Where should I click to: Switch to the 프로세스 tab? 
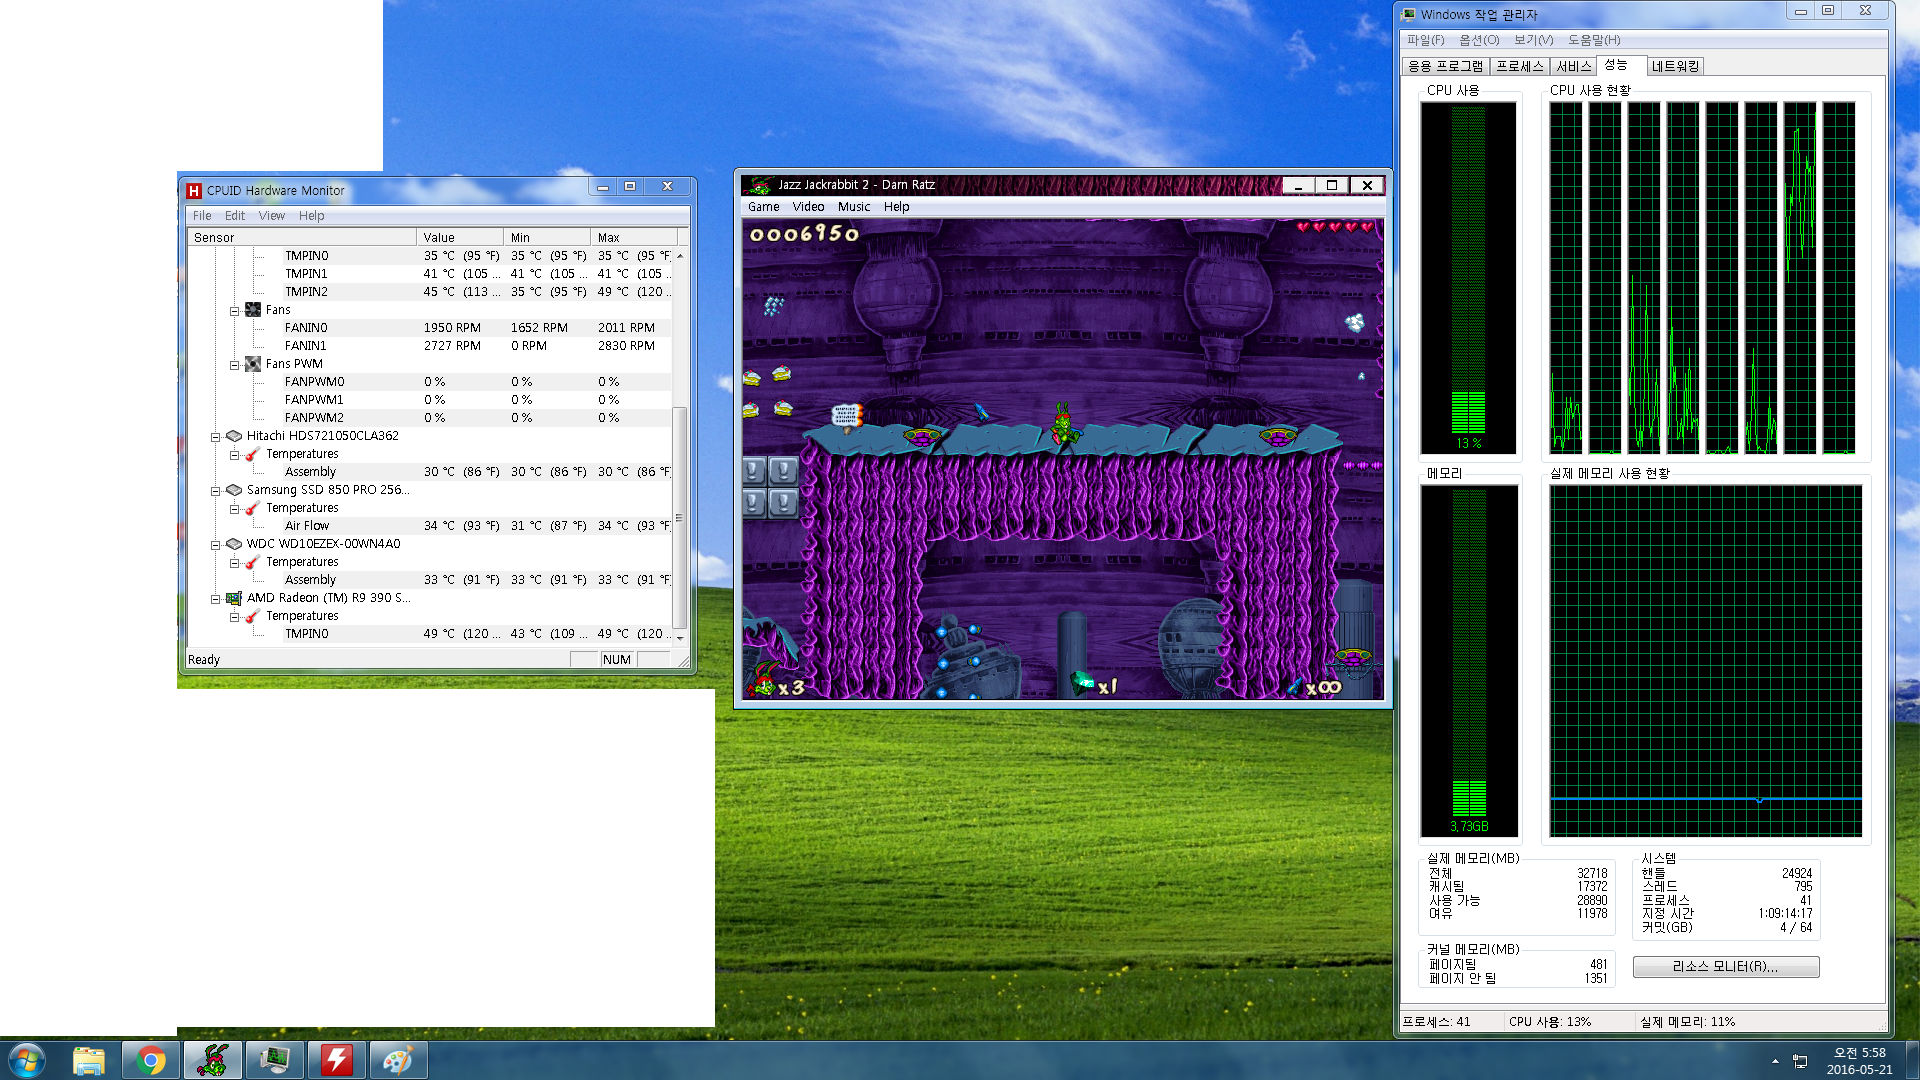click(x=1519, y=66)
